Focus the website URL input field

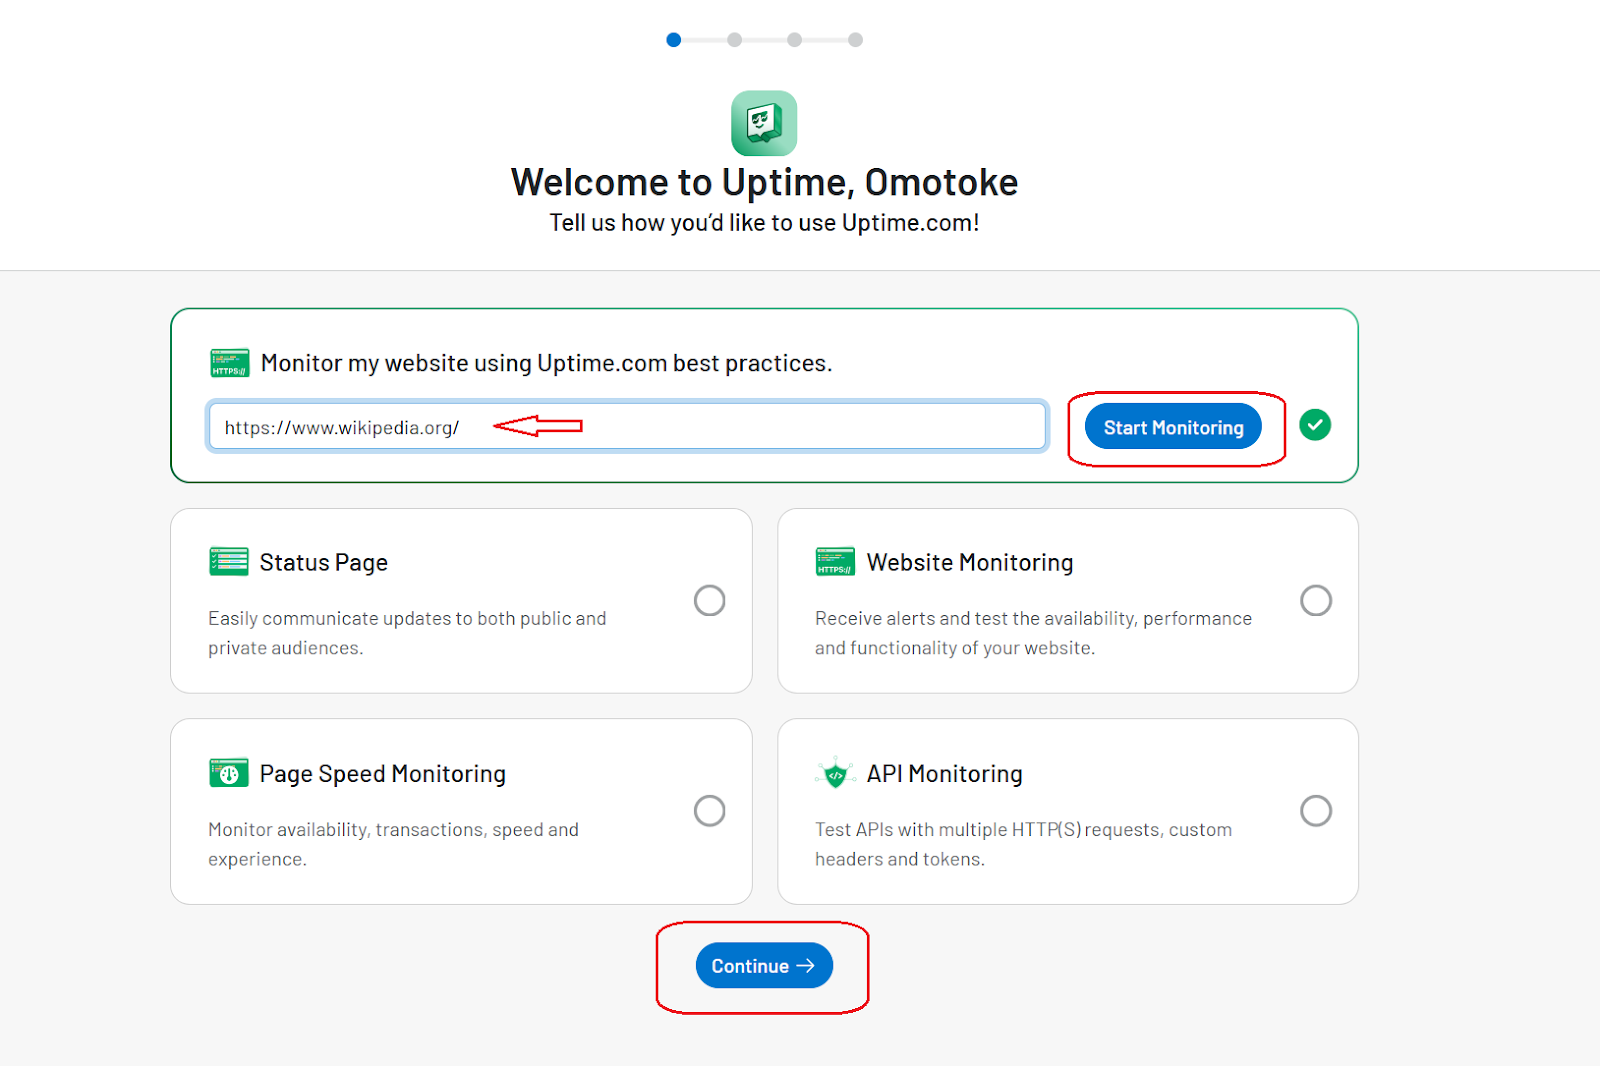pyautogui.click(x=627, y=427)
